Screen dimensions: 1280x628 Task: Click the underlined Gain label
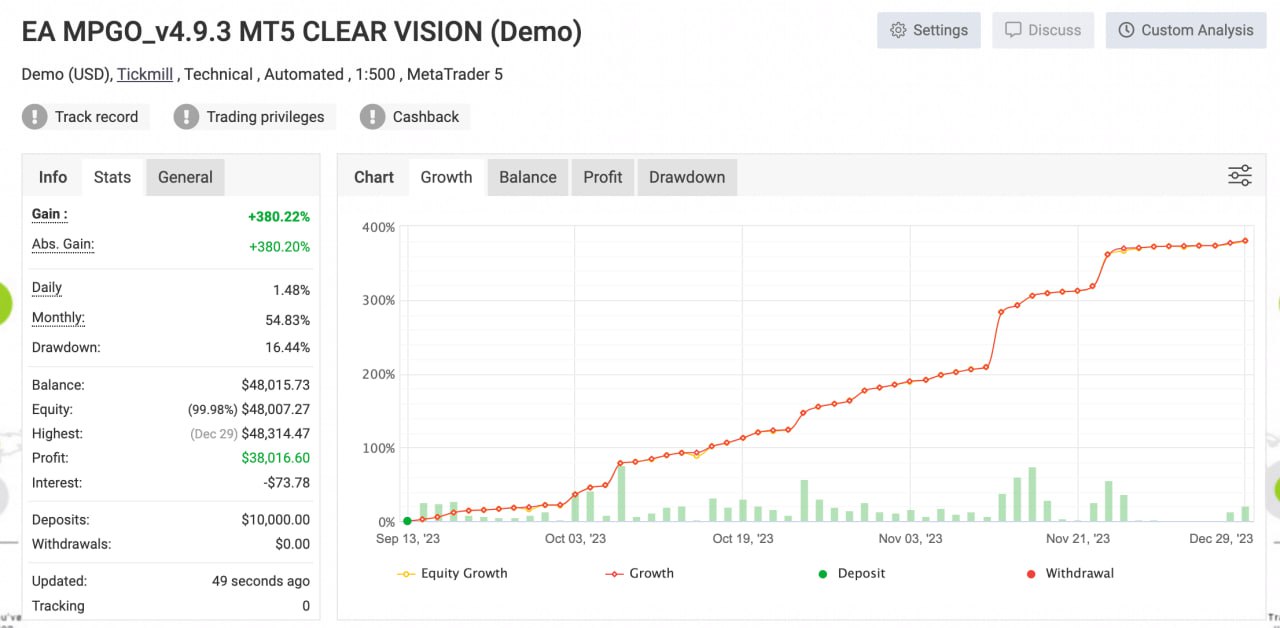pos(50,214)
